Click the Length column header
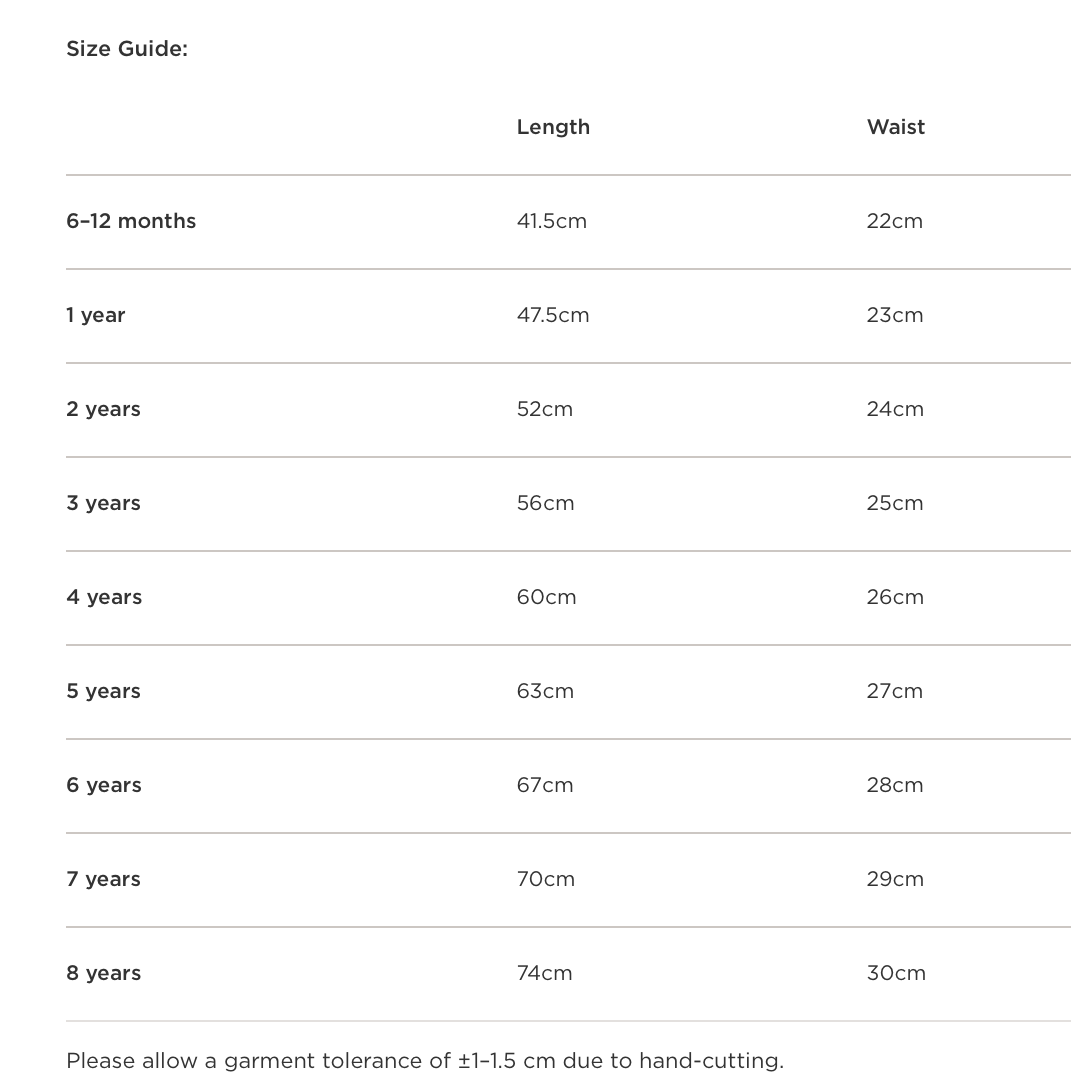Viewport: 1074px width, 1092px height. click(x=553, y=127)
